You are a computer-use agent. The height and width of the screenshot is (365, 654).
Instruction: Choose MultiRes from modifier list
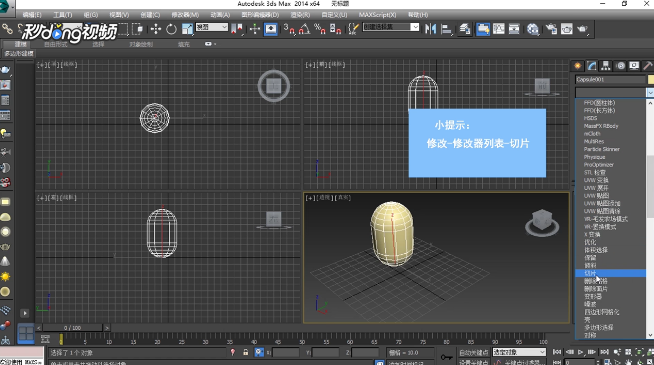pos(594,141)
